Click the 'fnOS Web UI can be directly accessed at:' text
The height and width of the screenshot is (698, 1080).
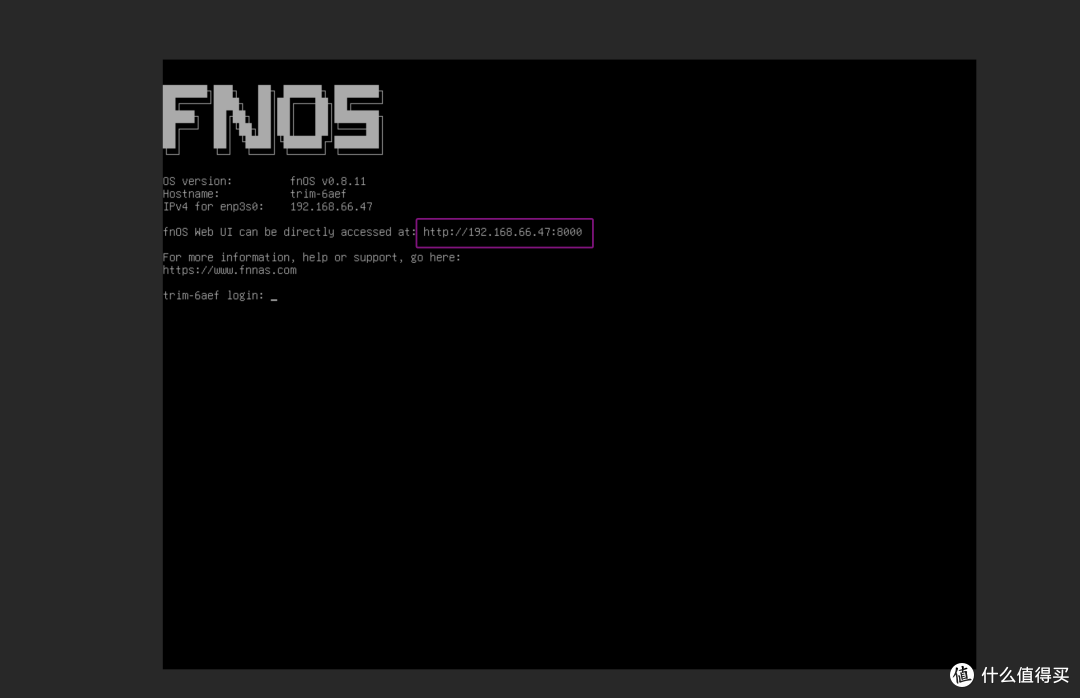tap(289, 232)
